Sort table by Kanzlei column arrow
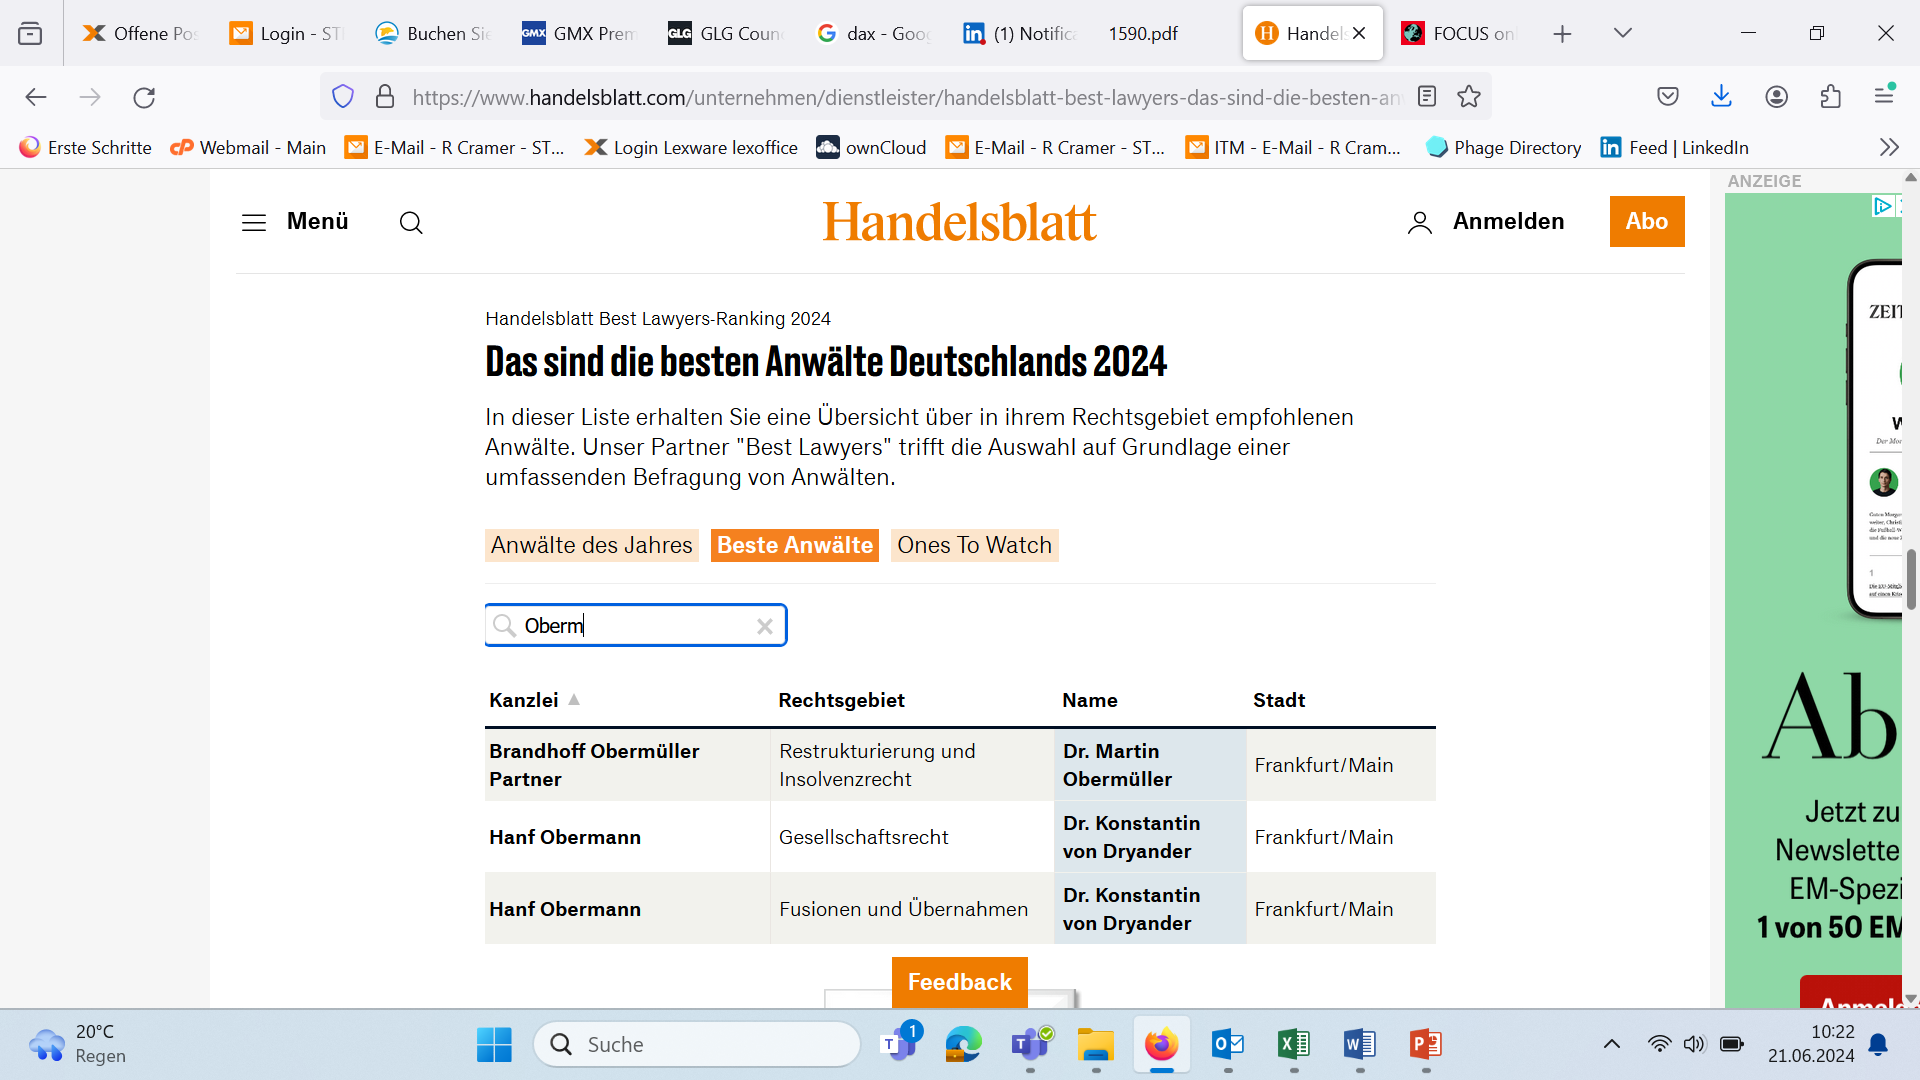The height and width of the screenshot is (1080, 1920). coord(574,700)
